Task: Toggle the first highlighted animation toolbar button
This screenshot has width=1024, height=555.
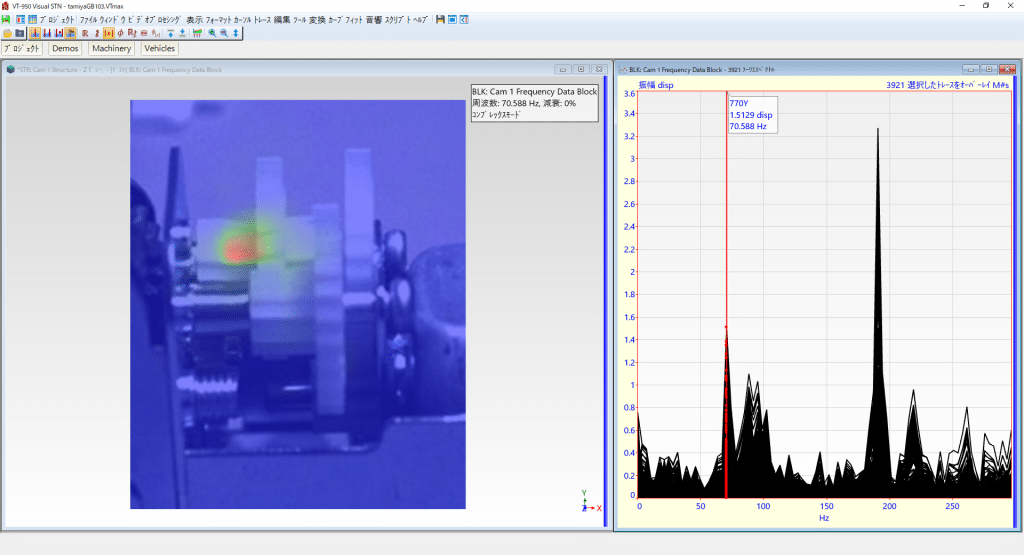Action: (x=35, y=33)
